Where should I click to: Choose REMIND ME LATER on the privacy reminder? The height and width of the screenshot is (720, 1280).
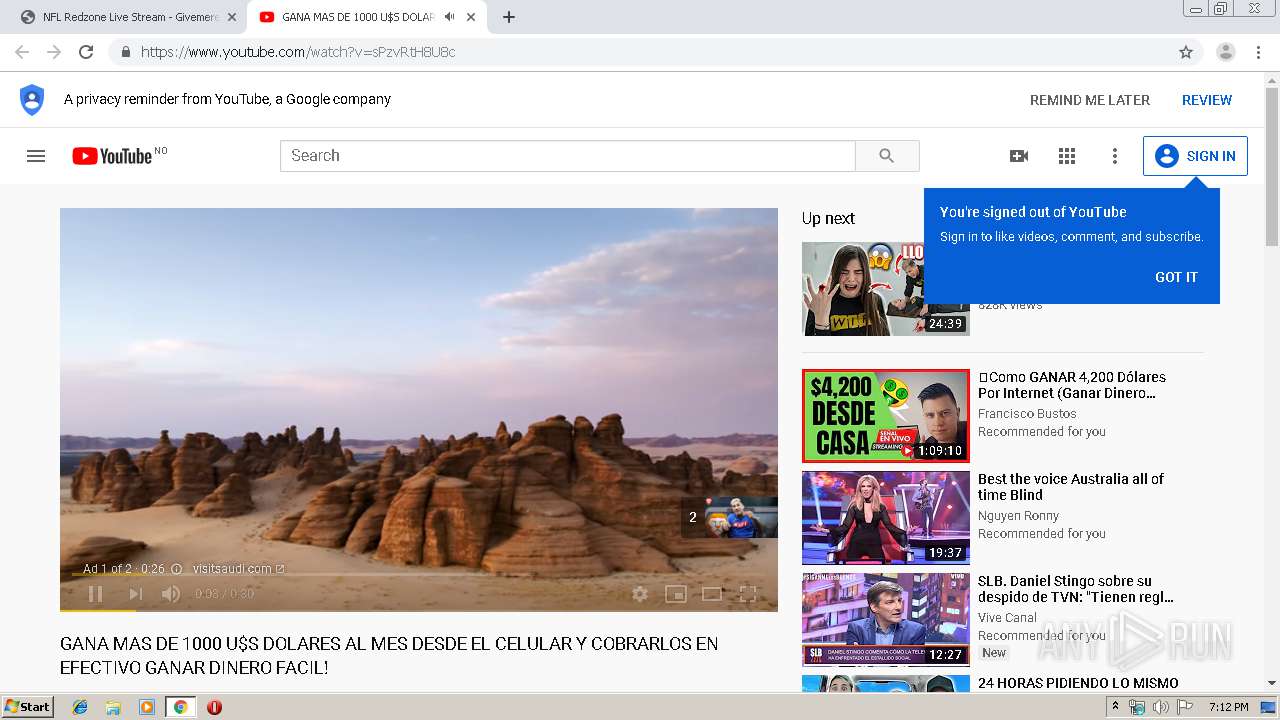[1090, 100]
